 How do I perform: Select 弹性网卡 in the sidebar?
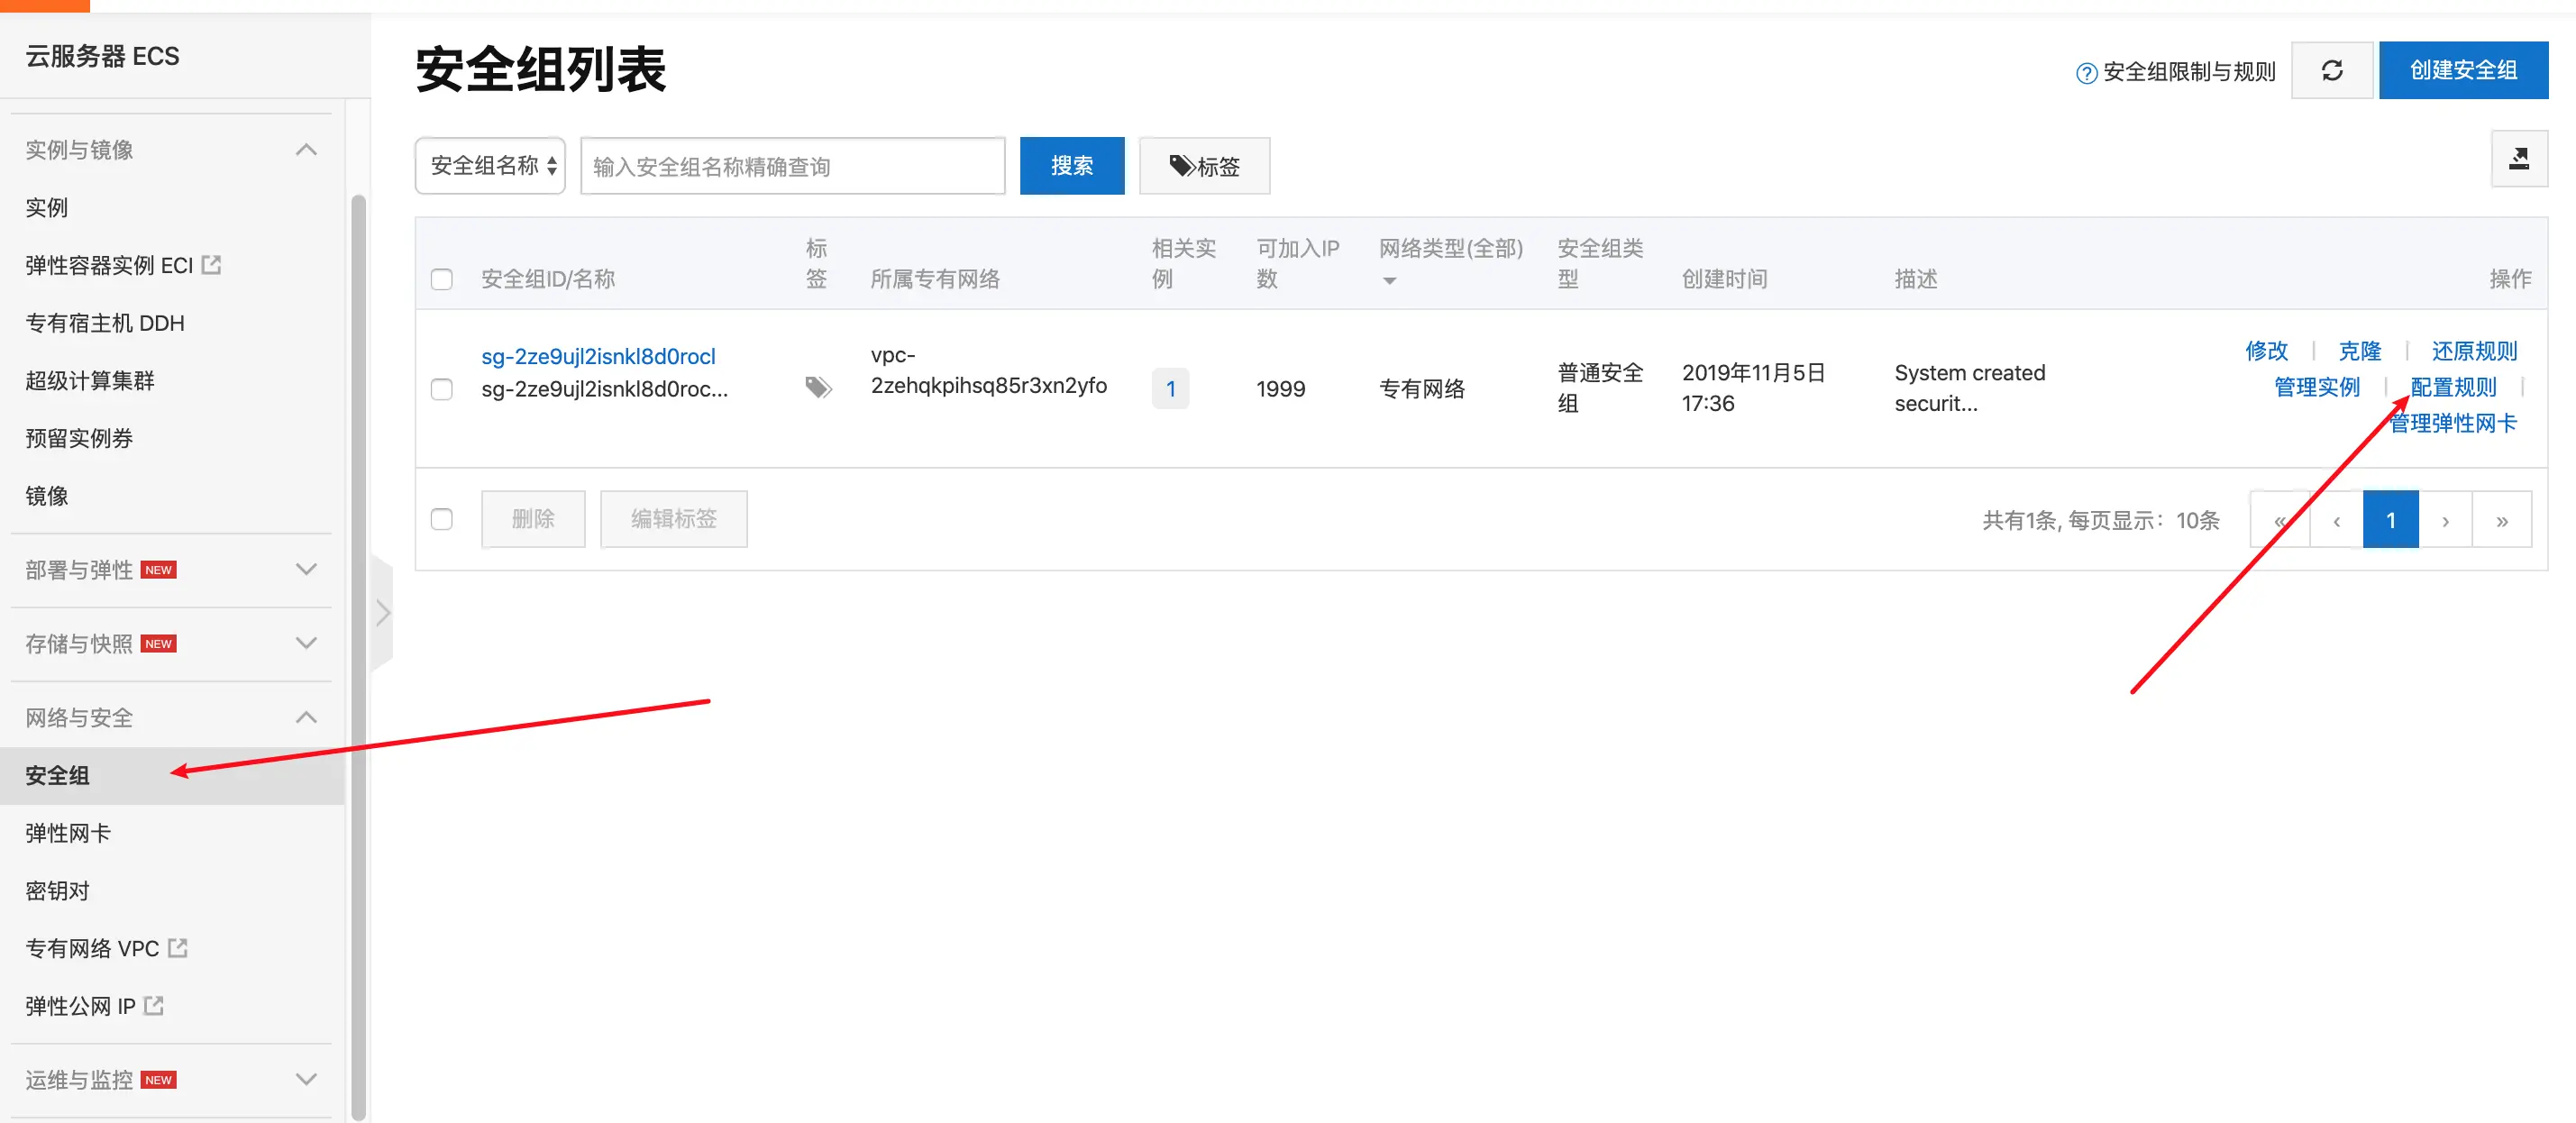tap(68, 833)
